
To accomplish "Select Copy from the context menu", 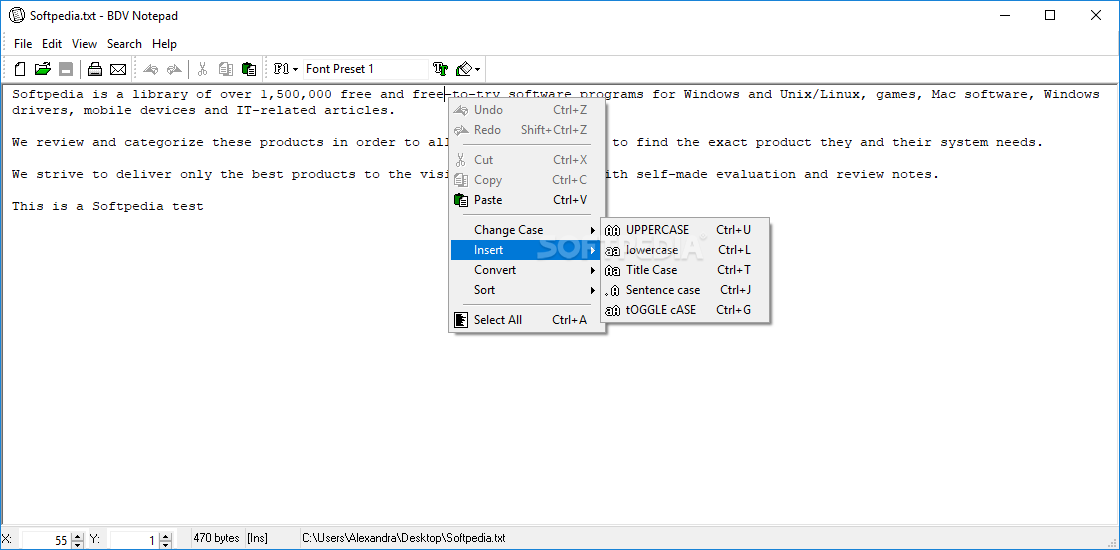I will [527, 180].
